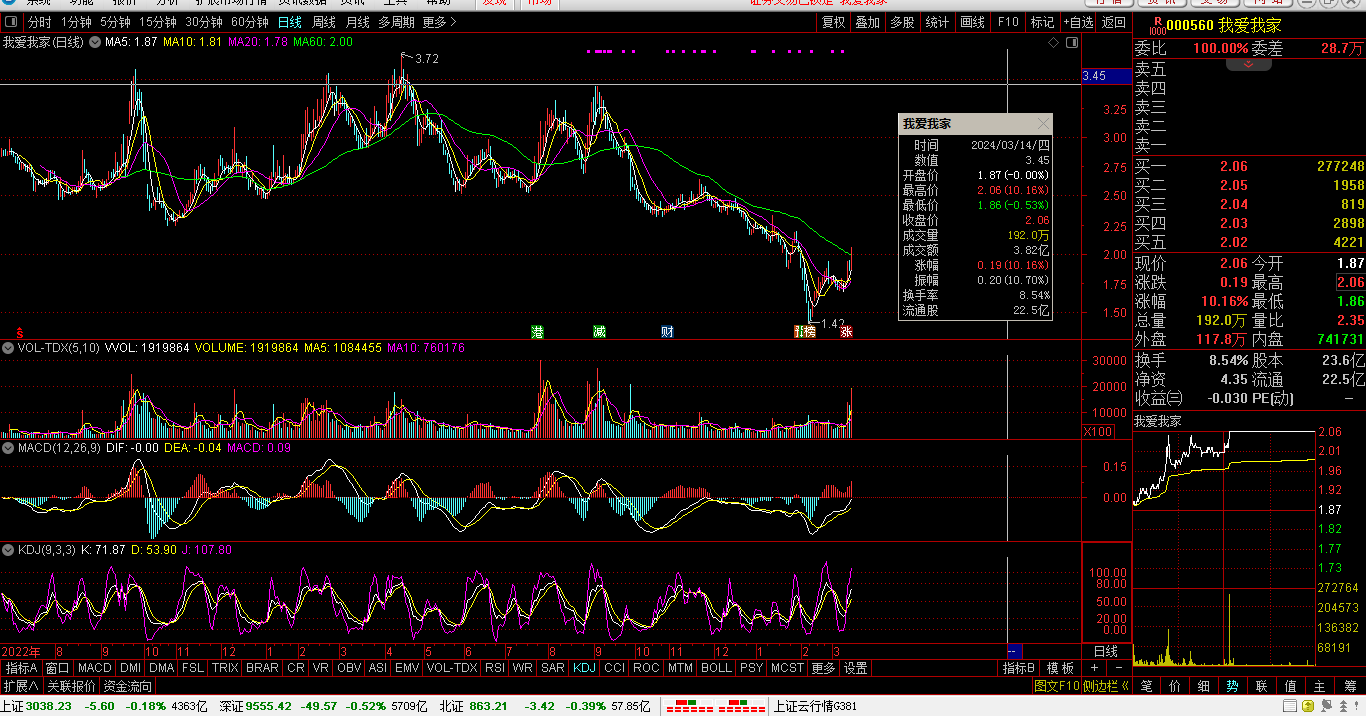Select the 60分钟 period

[250, 22]
